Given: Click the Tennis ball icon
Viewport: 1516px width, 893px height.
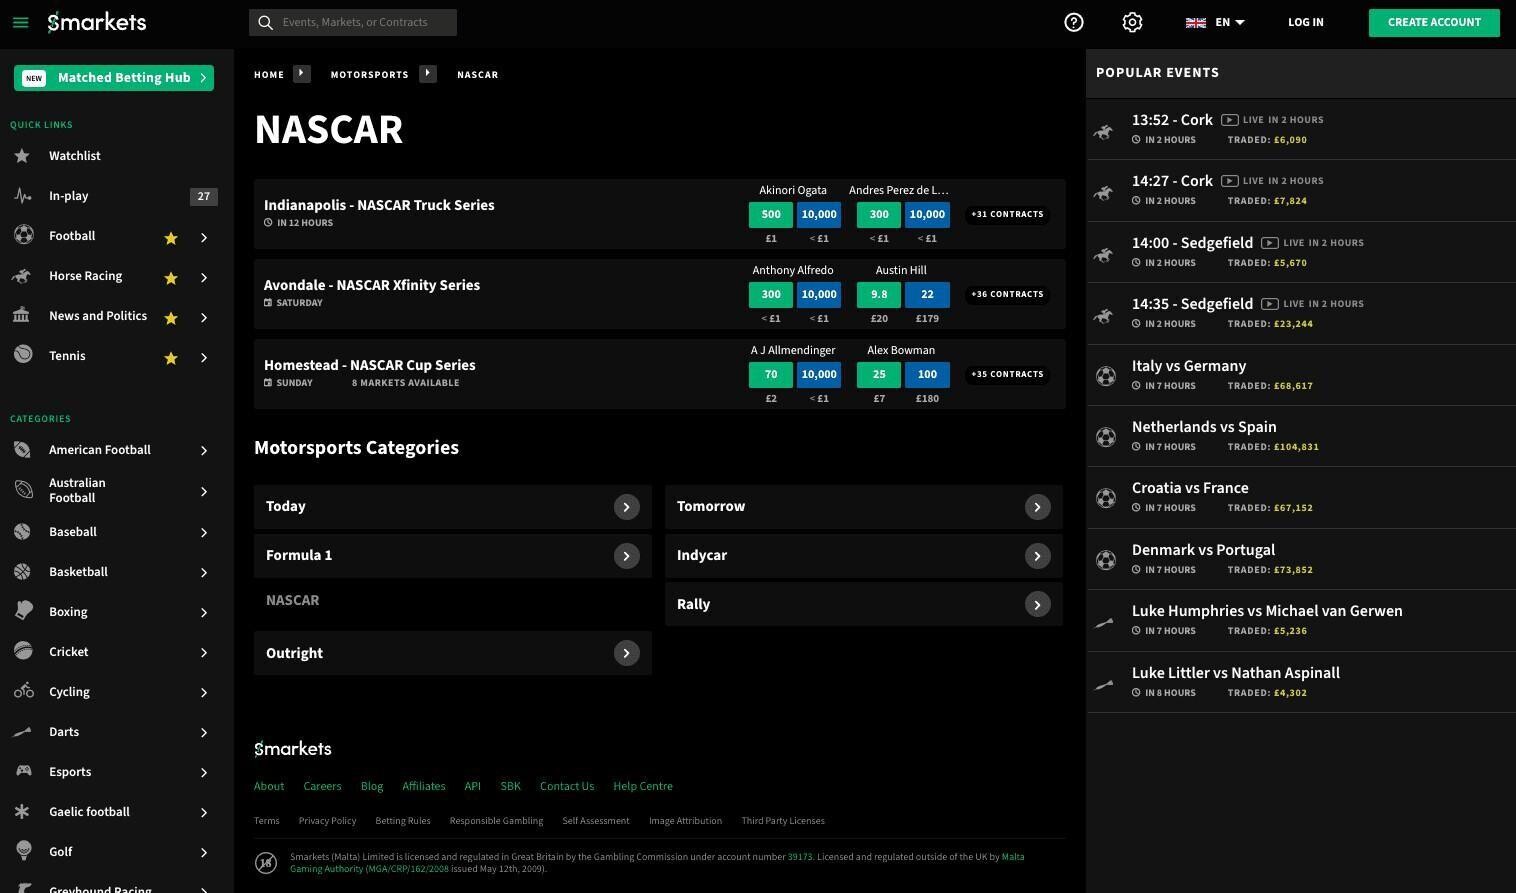Looking at the screenshot, I should click(x=23, y=356).
